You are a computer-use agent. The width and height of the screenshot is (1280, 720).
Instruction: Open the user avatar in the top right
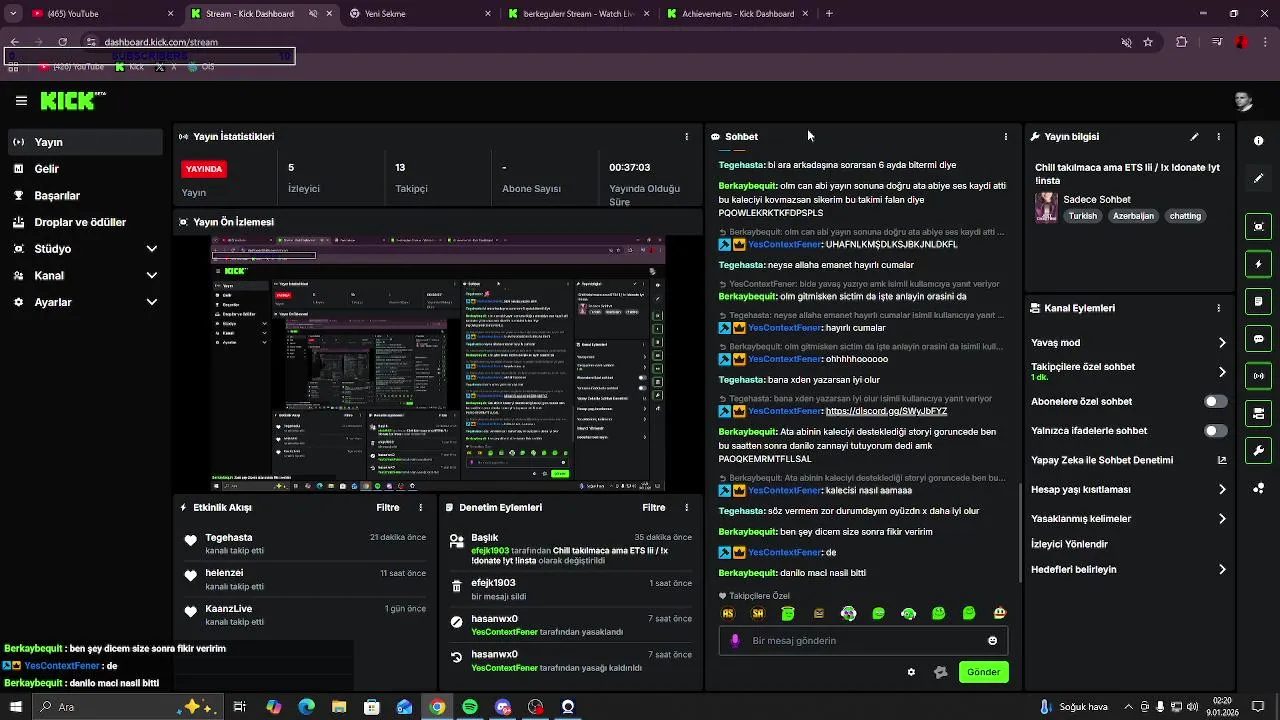(x=1243, y=101)
